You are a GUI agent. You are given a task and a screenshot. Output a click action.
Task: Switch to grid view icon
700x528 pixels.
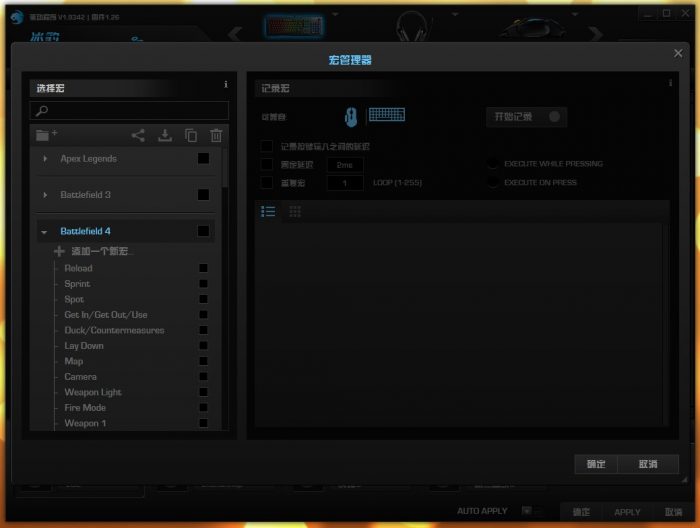click(295, 212)
